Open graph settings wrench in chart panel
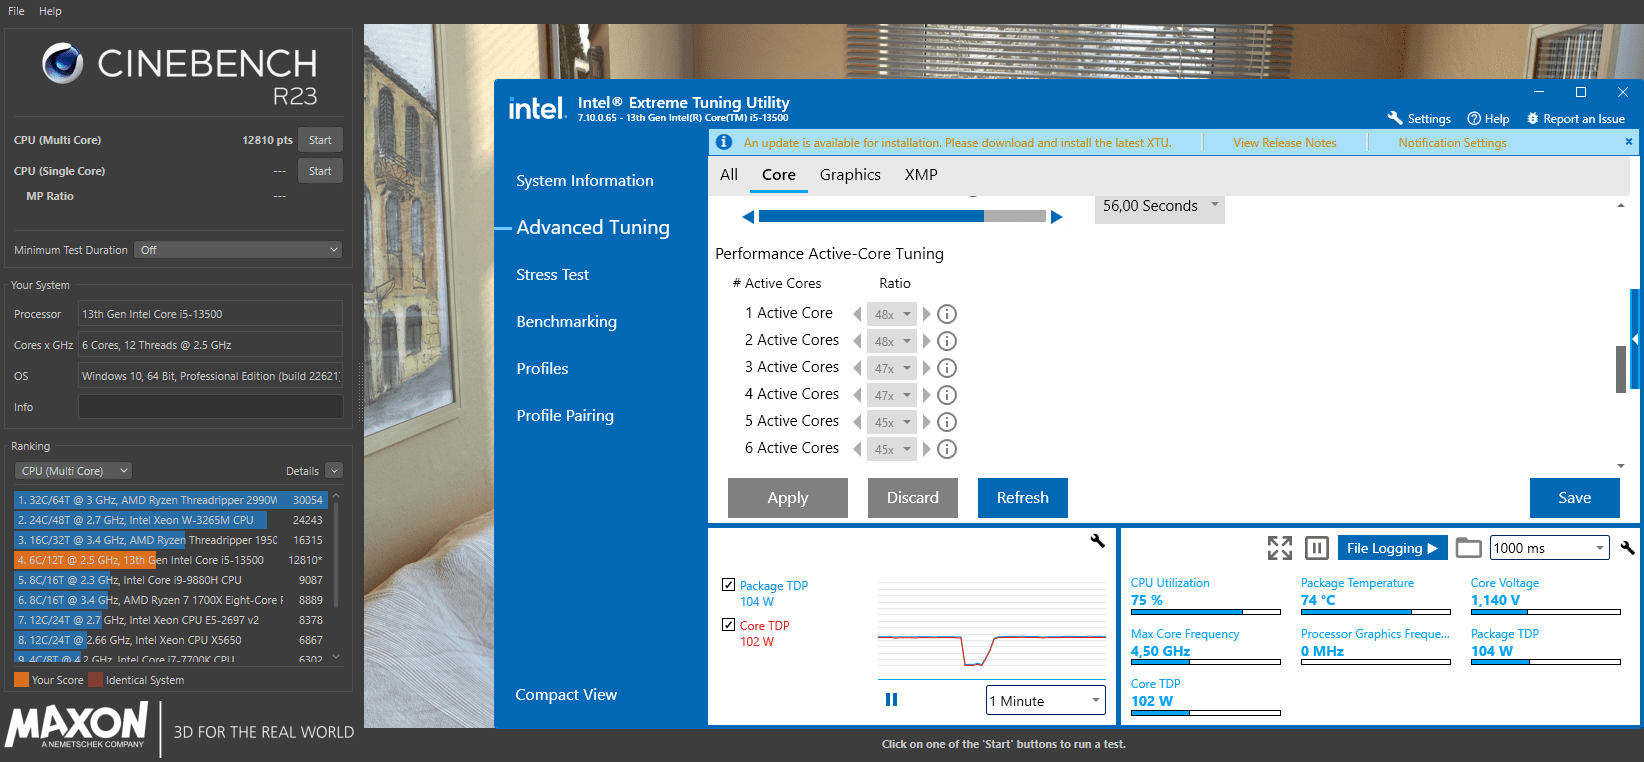The image size is (1644, 762). [x=1097, y=541]
